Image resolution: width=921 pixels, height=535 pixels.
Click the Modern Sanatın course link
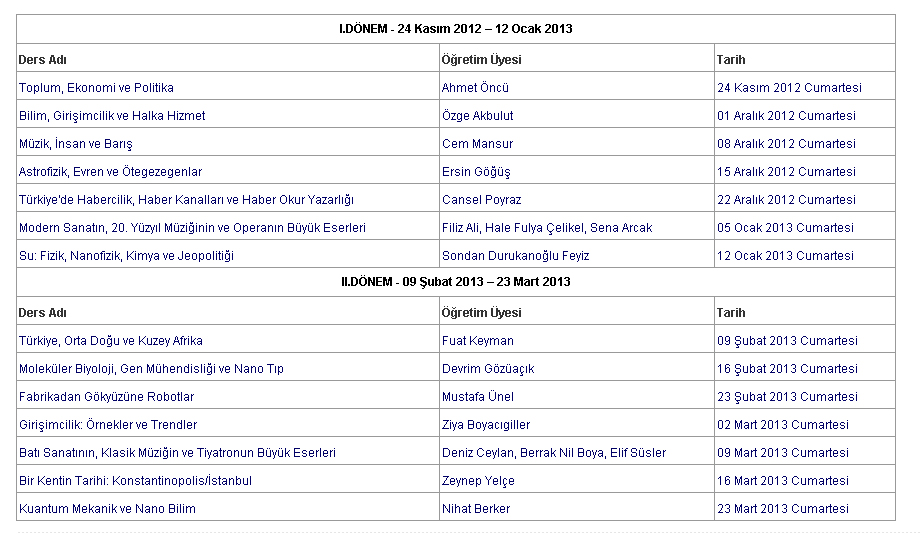click(192, 228)
